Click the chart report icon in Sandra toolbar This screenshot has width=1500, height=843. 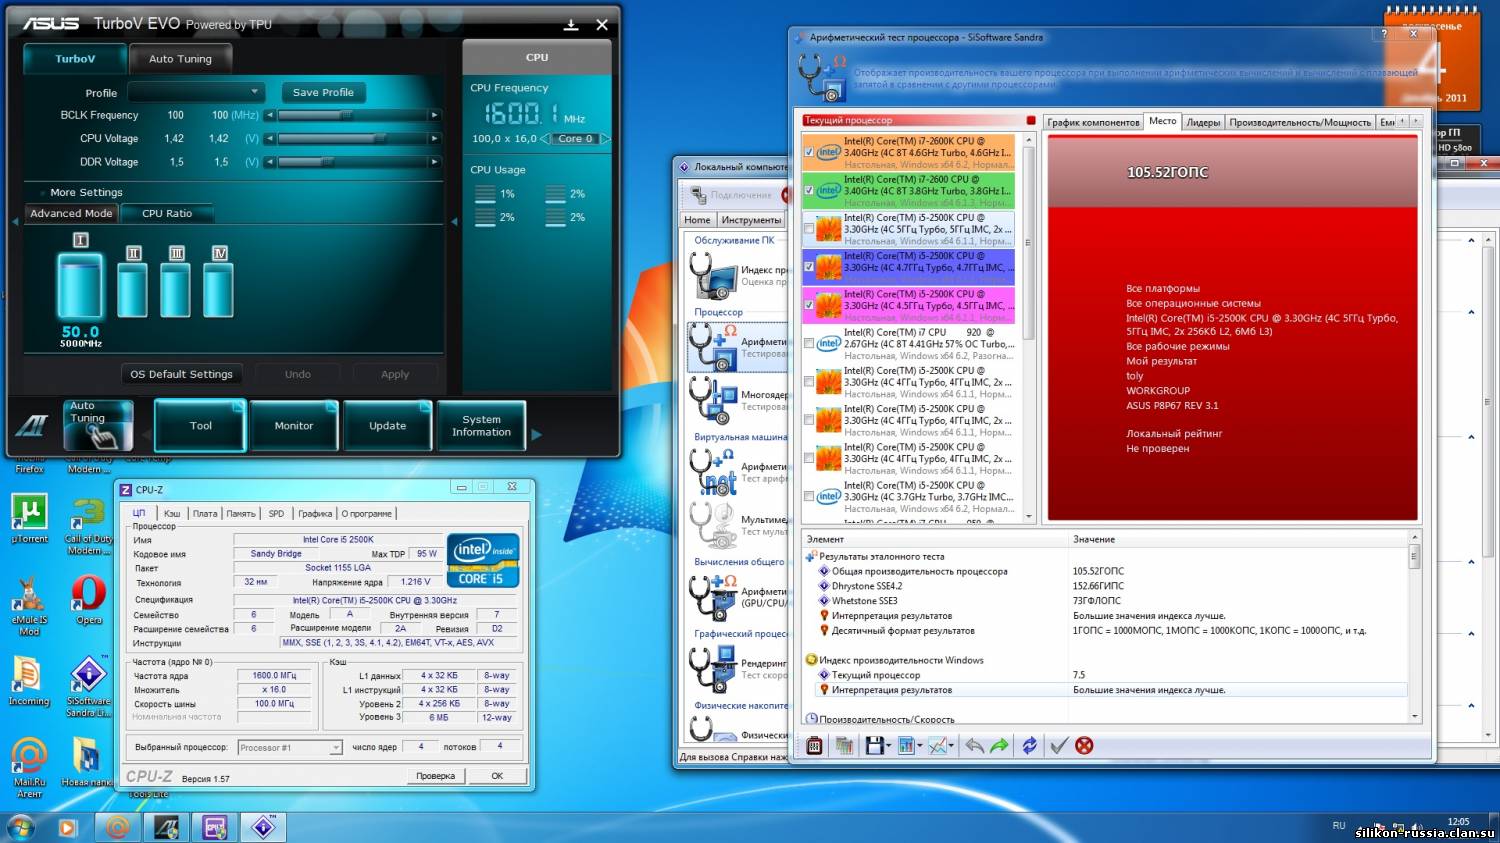pos(905,746)
